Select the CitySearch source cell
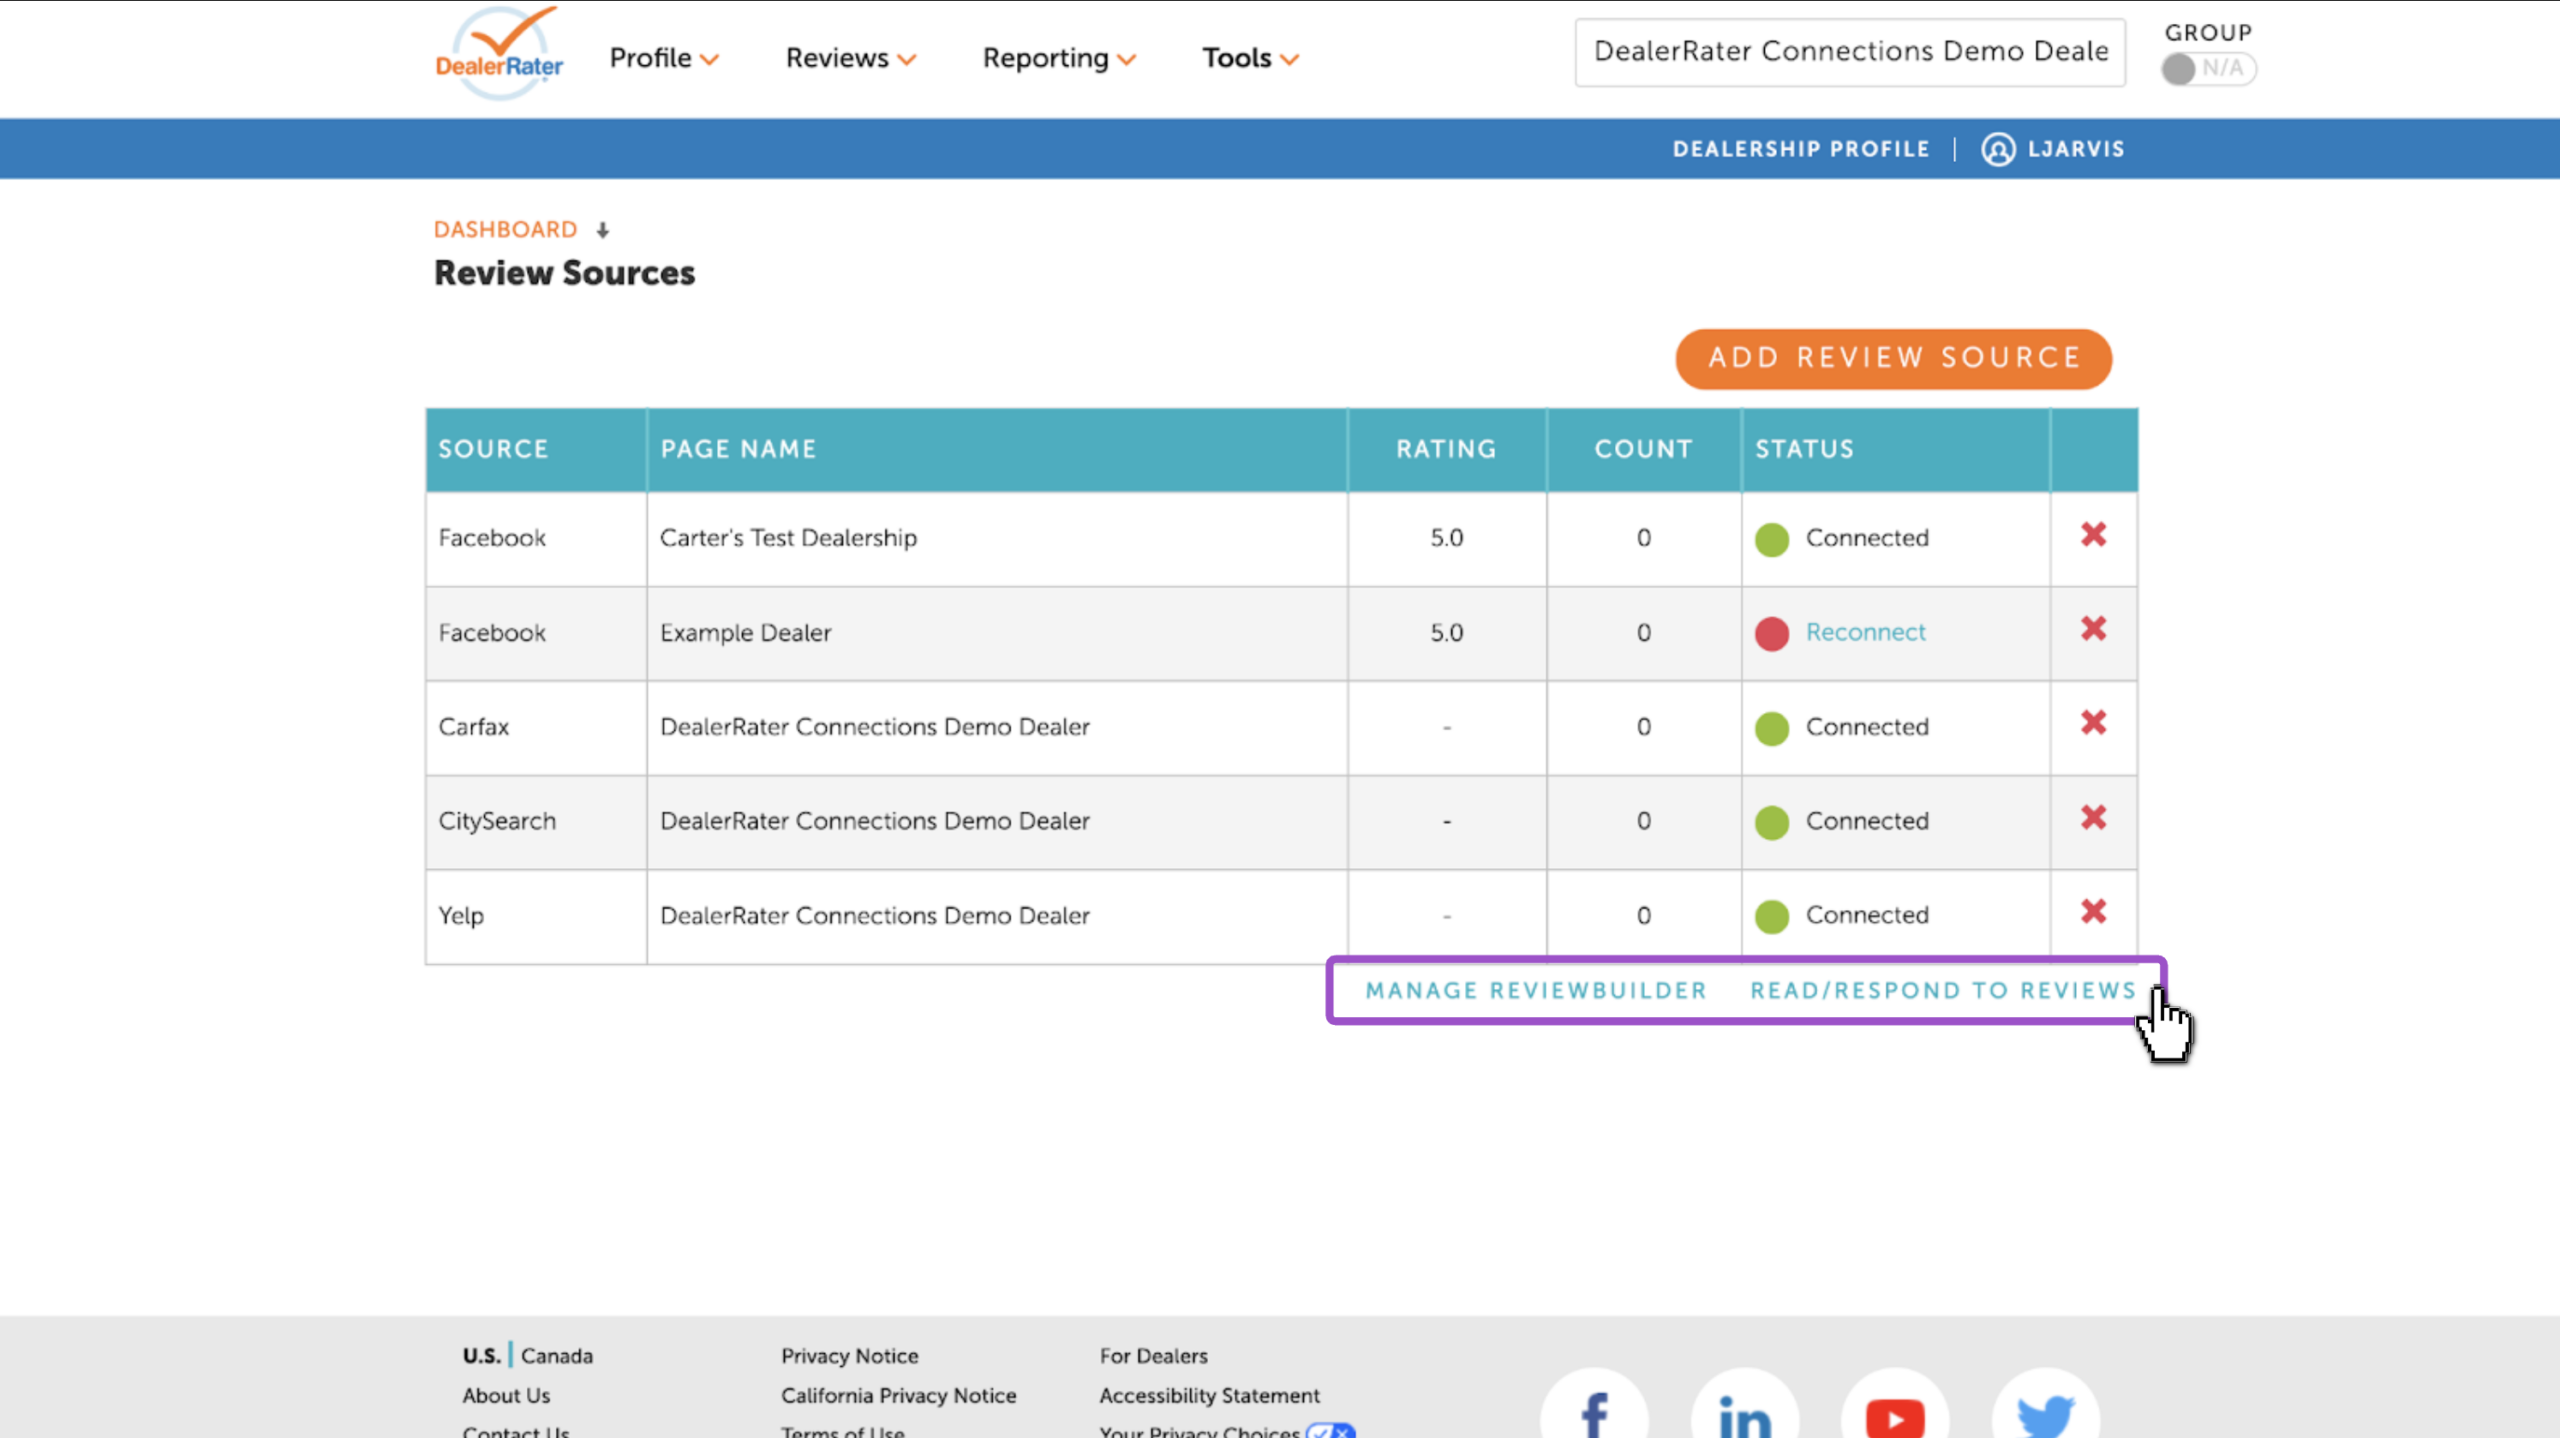The image size is (2560, 1438). click(x=536, y=821)
